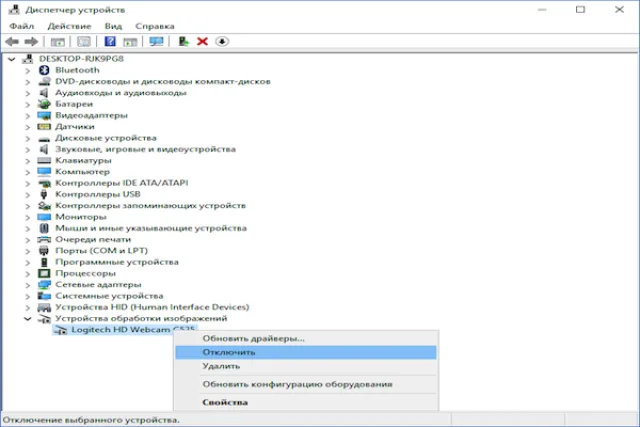Click the Видеоадаптеры display adapter icon

click(x=44, y=116)
